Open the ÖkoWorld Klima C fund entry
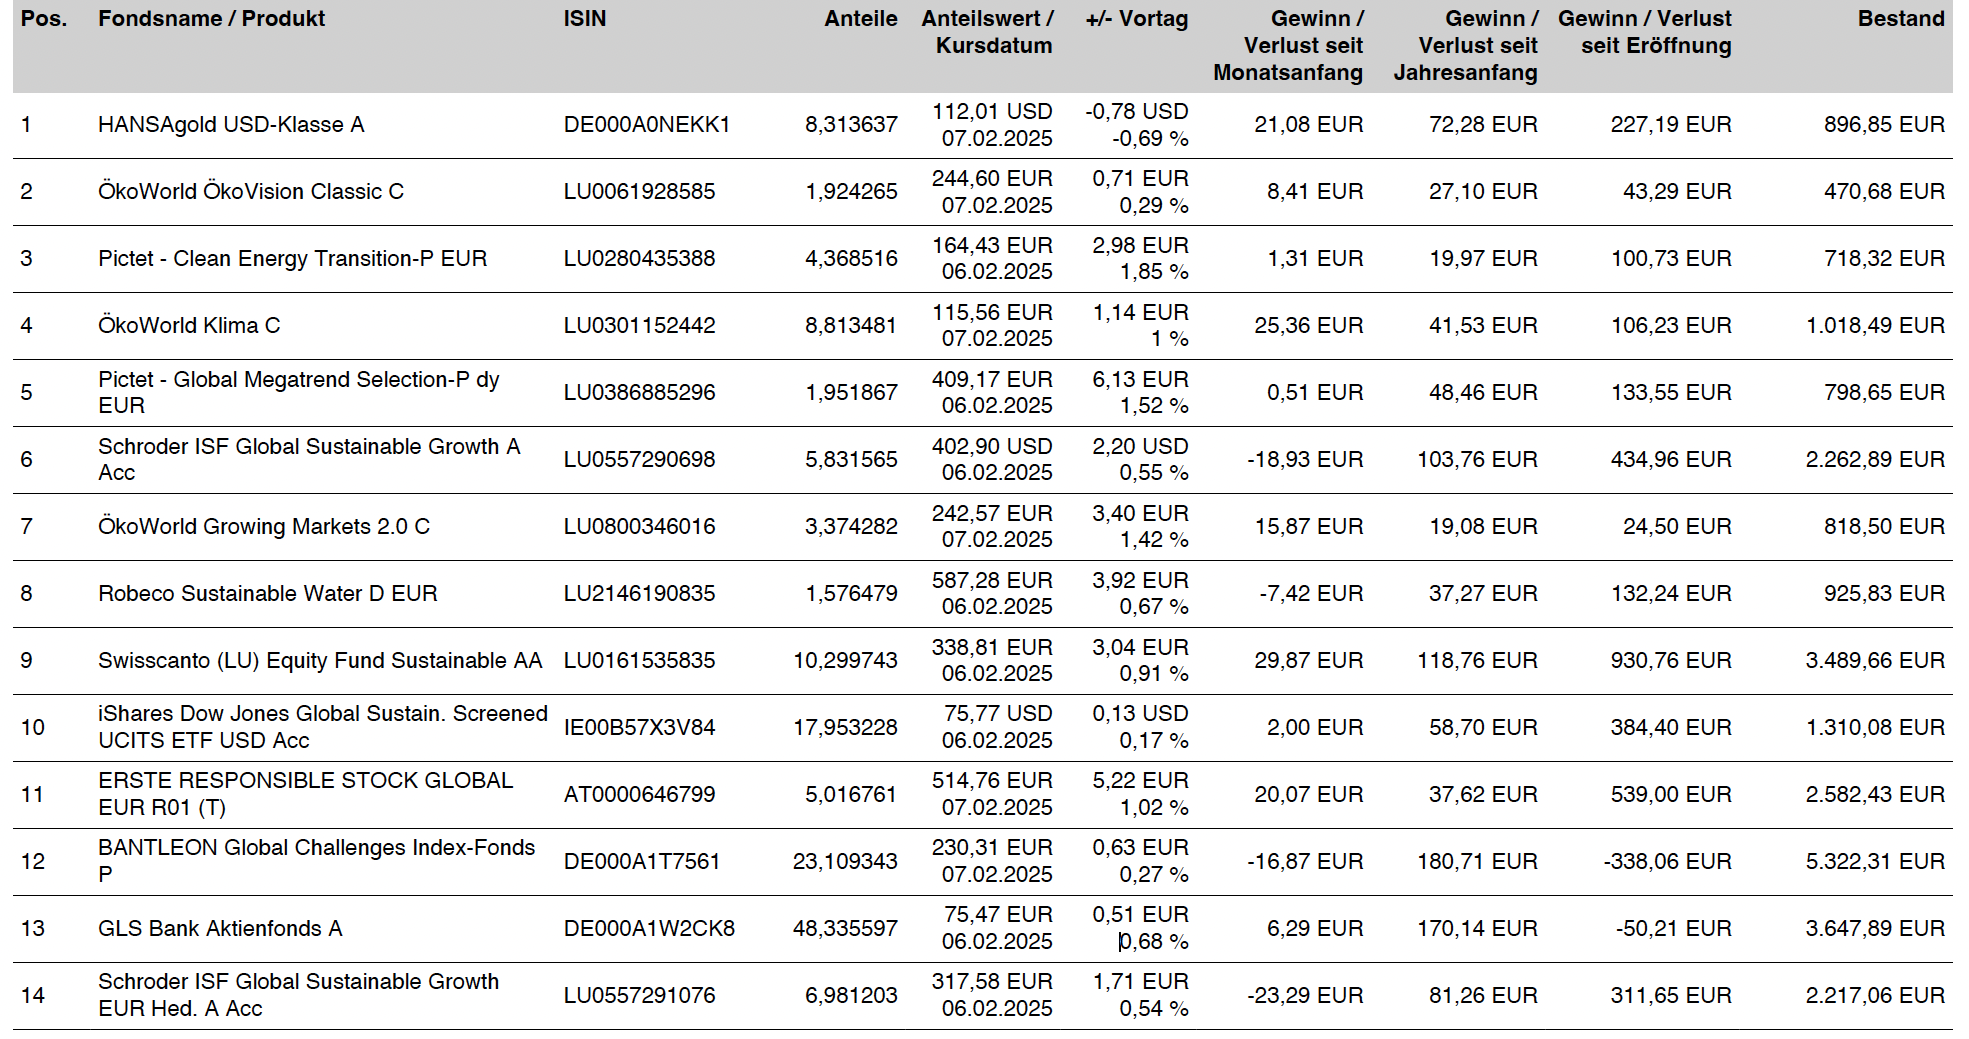This screenshot has width=1969, height=1039. (189, 326)
